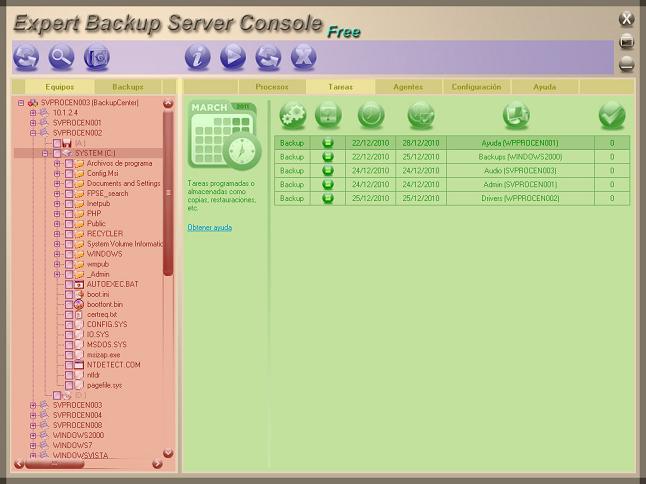Expand the WINDOWS2000 computer node

click(33, 435)
